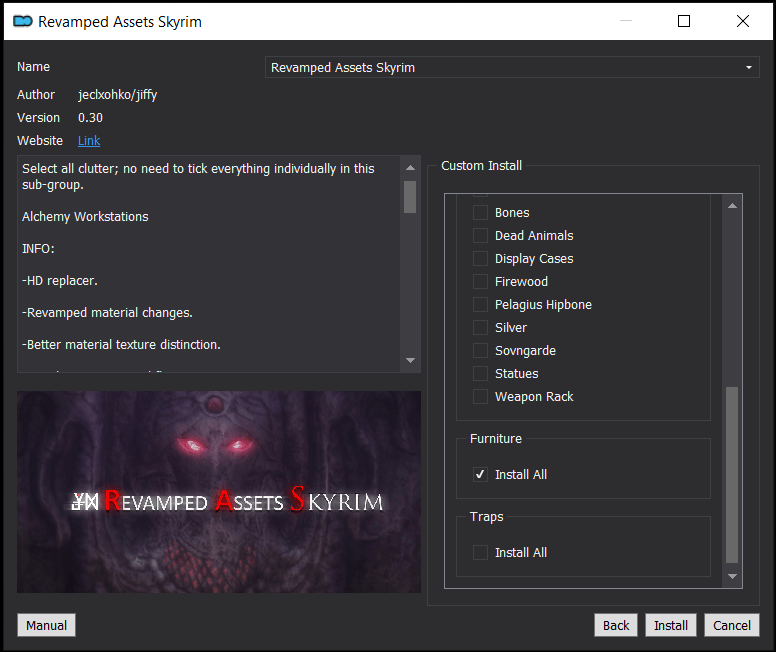Check Install All under Traps
Screen dimensions: 776x652
[x=480, y=552]
